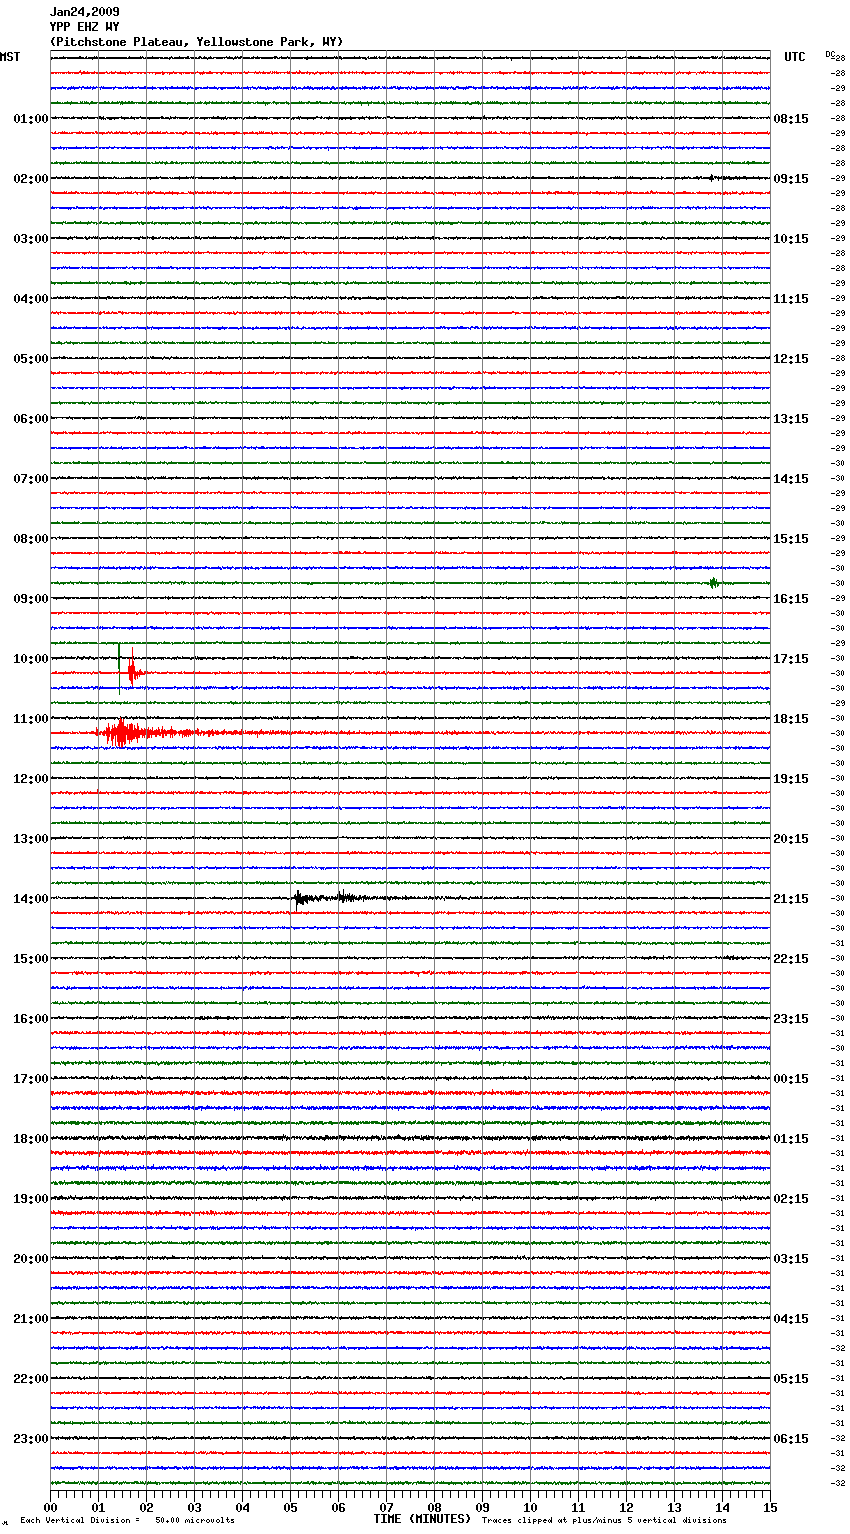This screenshot has height=1534, width=850.
Task: Click the TIME (MINUTES) axis title
Action: point(422,1519)
